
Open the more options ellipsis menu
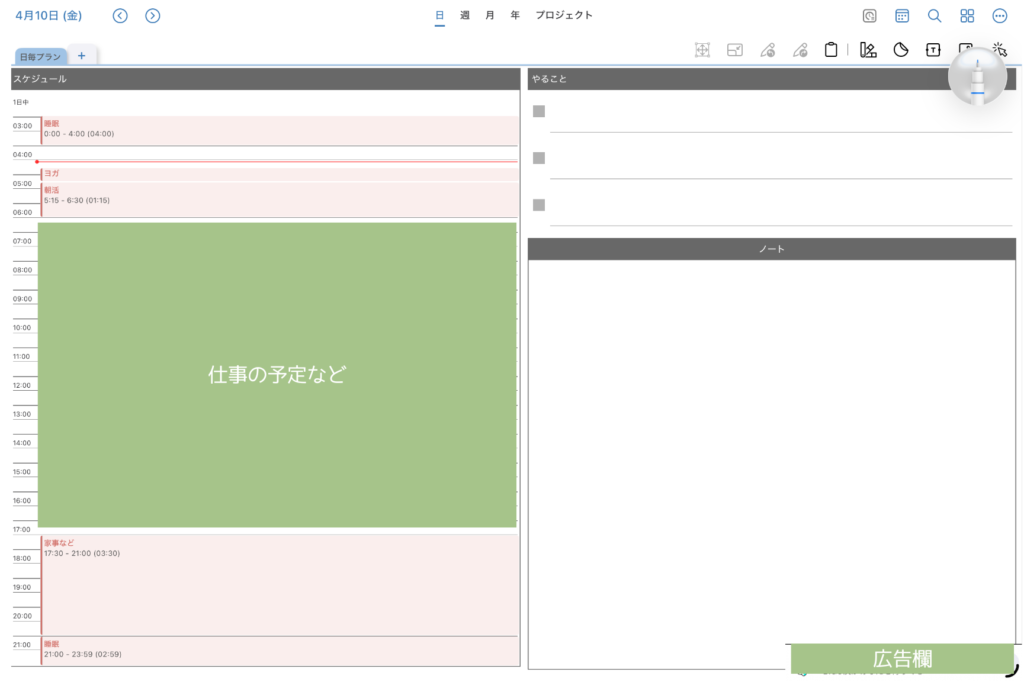[x=999, y=15]
